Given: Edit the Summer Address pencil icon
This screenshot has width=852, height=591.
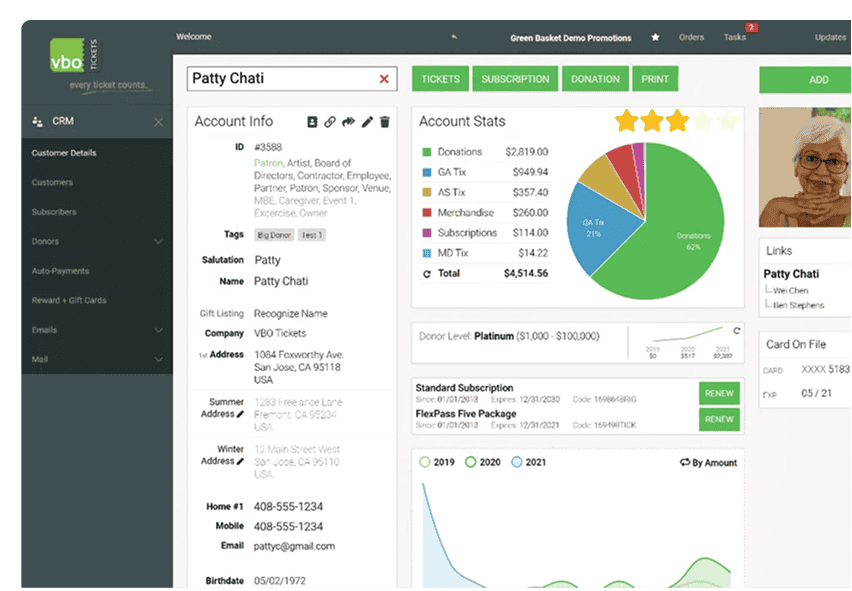Looking at the screenshot, I should click(x=240, y=414).
